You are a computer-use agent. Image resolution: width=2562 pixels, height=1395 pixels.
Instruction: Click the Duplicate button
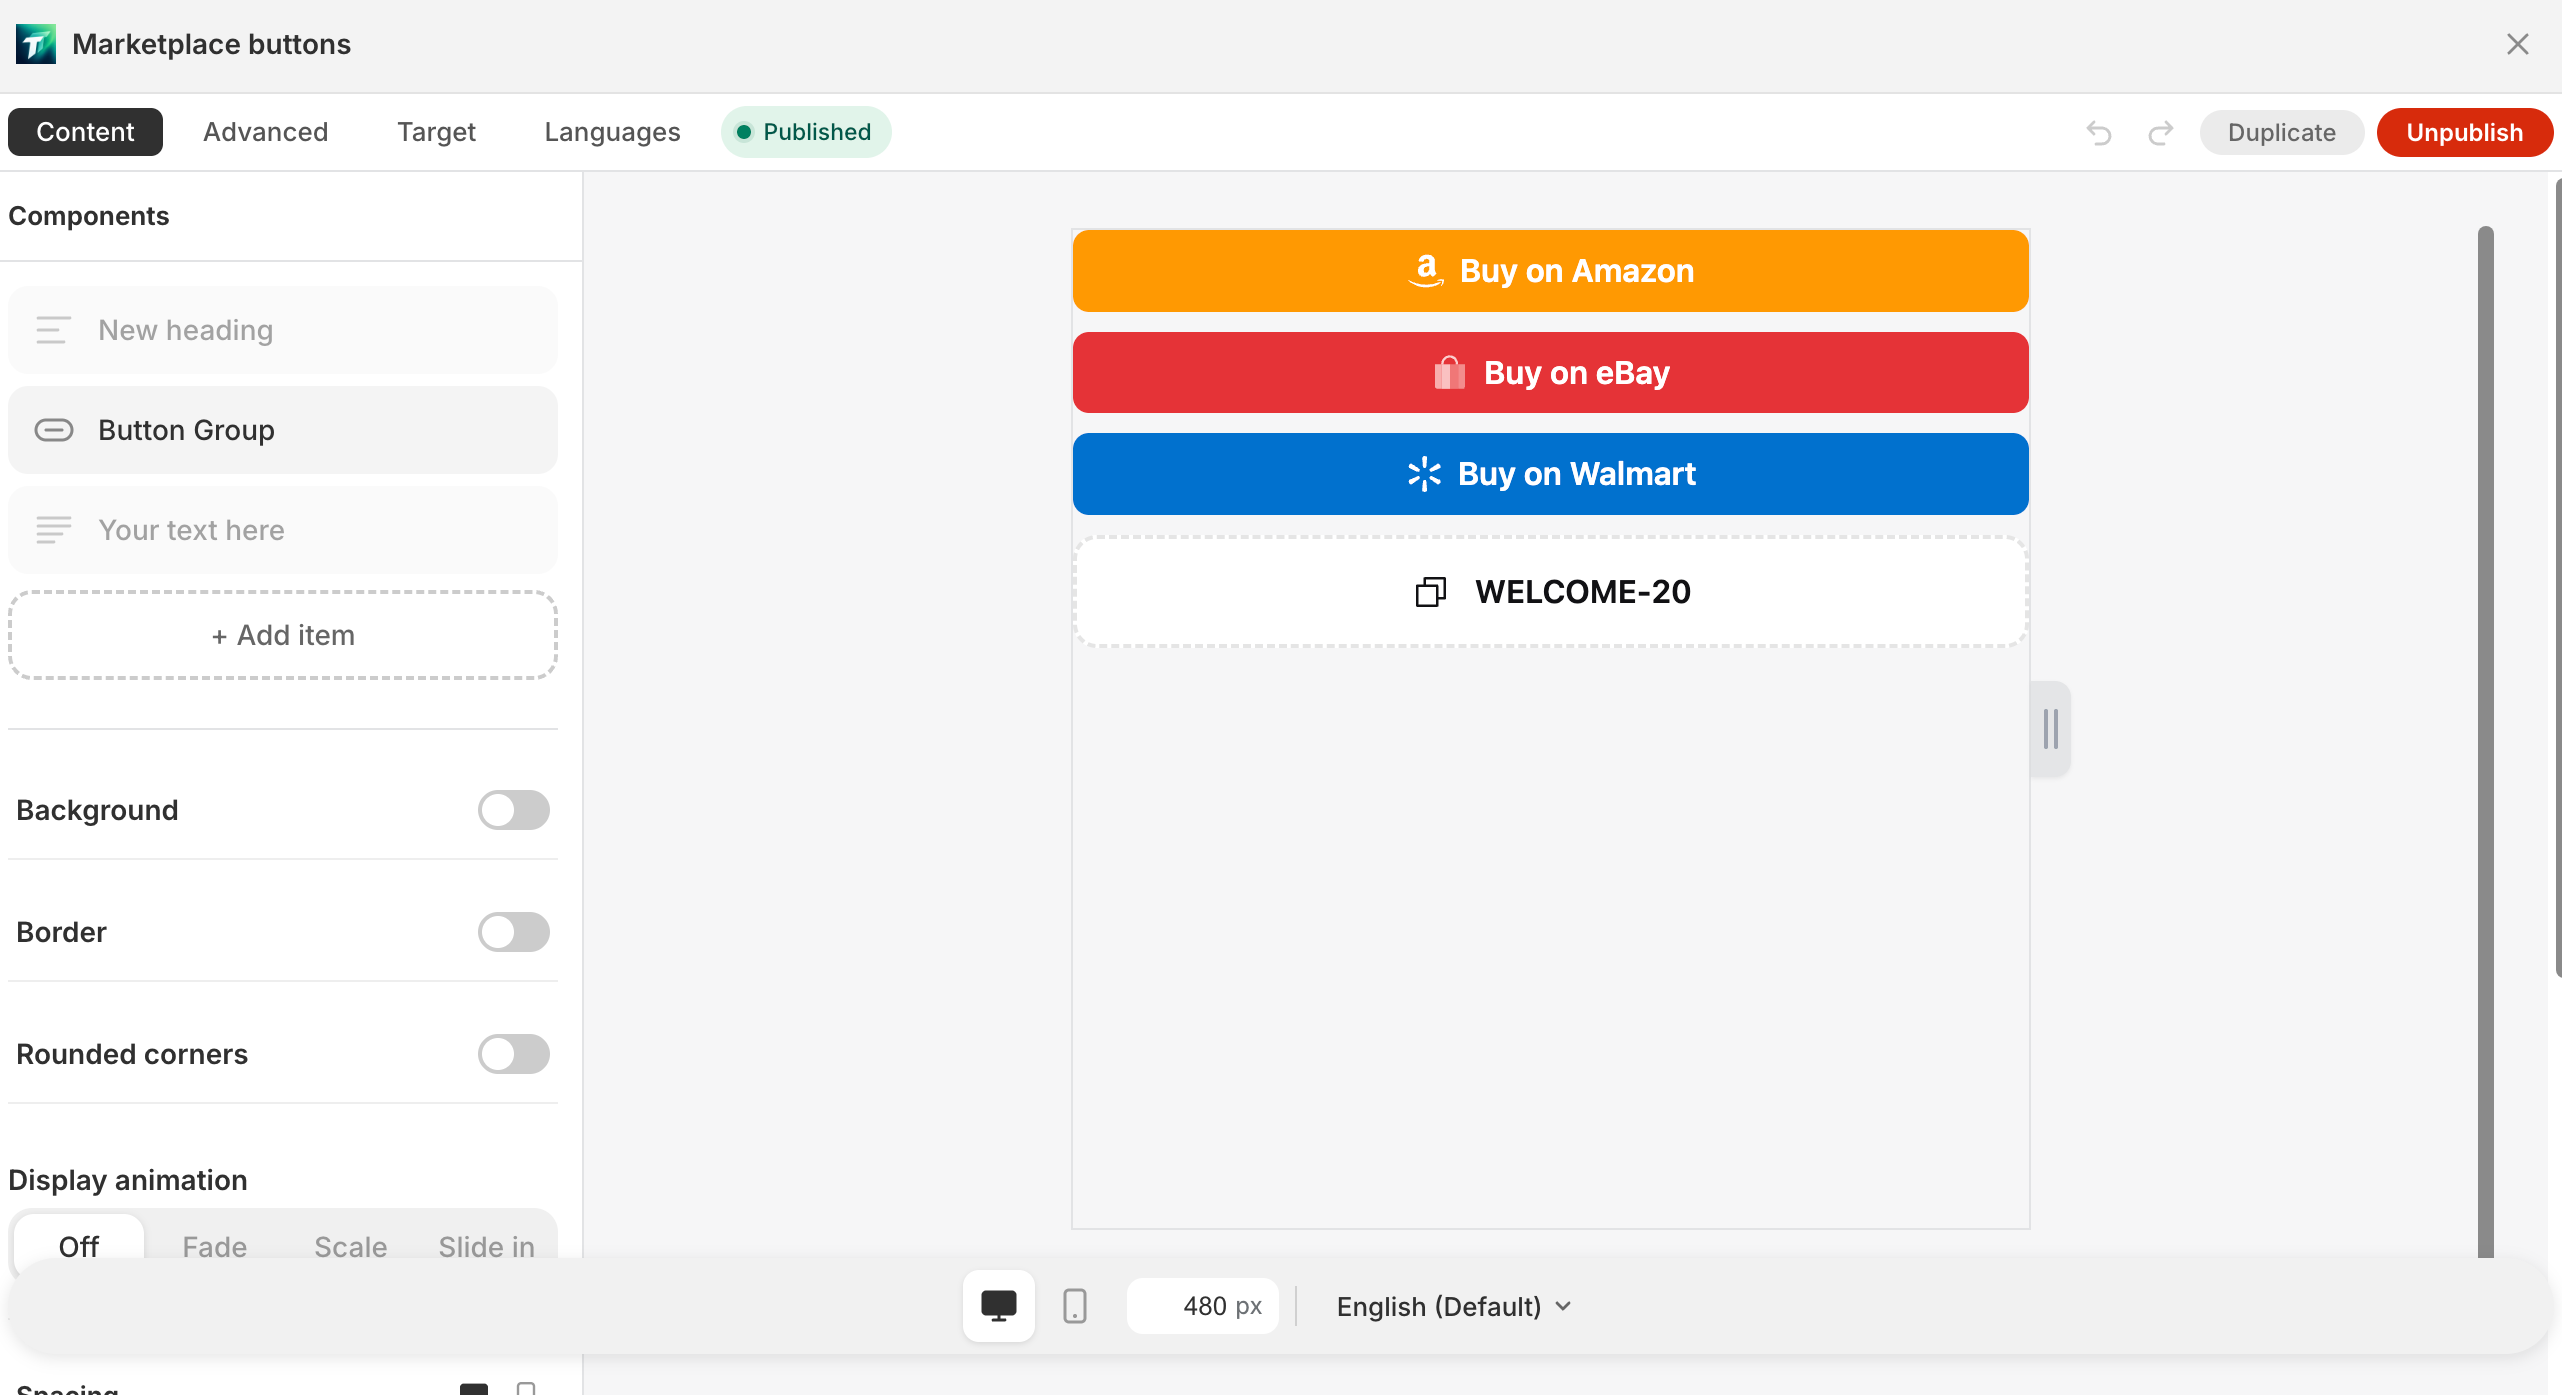click(x=2282, y=132)
